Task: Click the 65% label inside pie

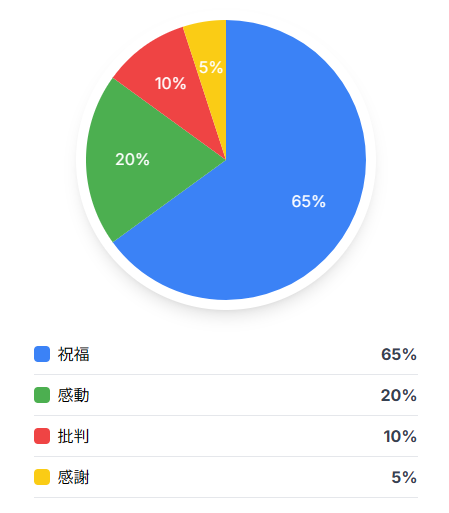Action: coord(309,201)
